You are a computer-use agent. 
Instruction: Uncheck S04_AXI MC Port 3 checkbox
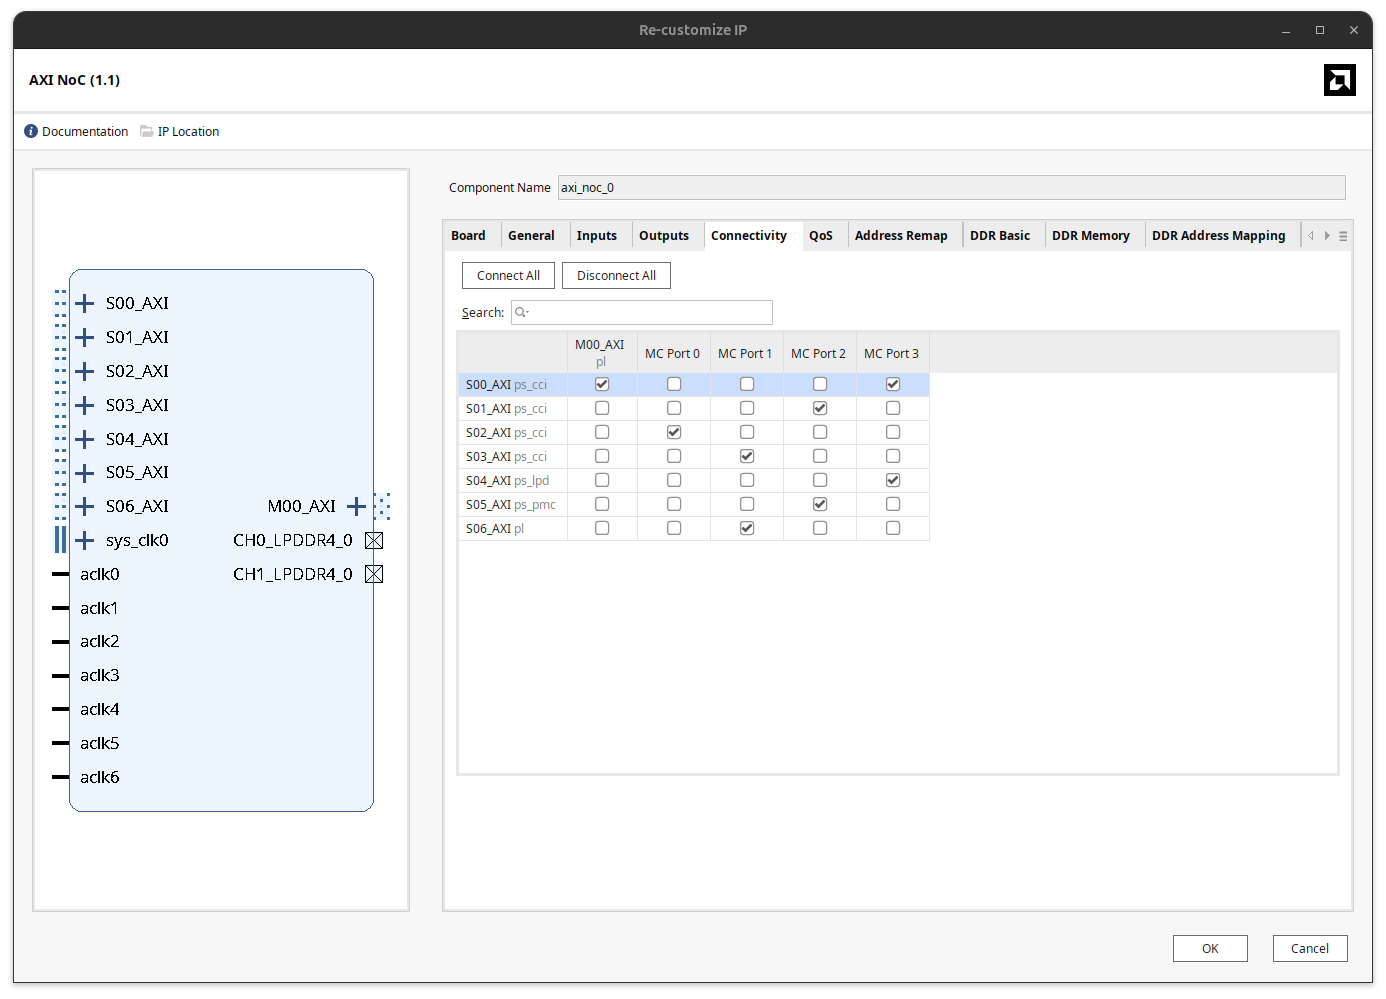pos(893,480)
